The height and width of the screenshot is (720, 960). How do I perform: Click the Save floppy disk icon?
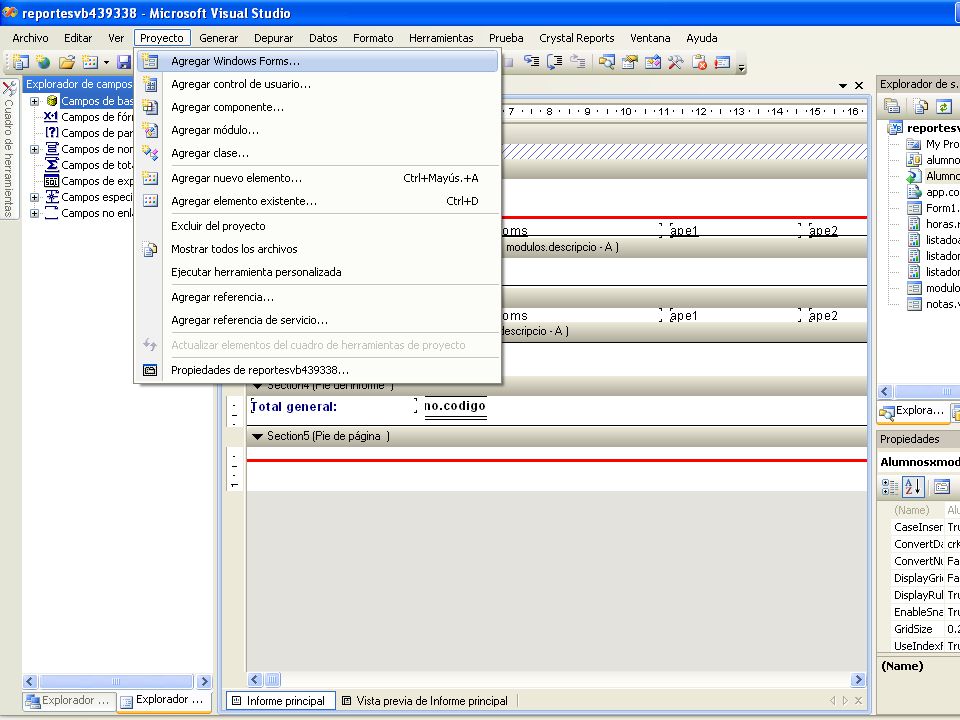pos(124,62)
